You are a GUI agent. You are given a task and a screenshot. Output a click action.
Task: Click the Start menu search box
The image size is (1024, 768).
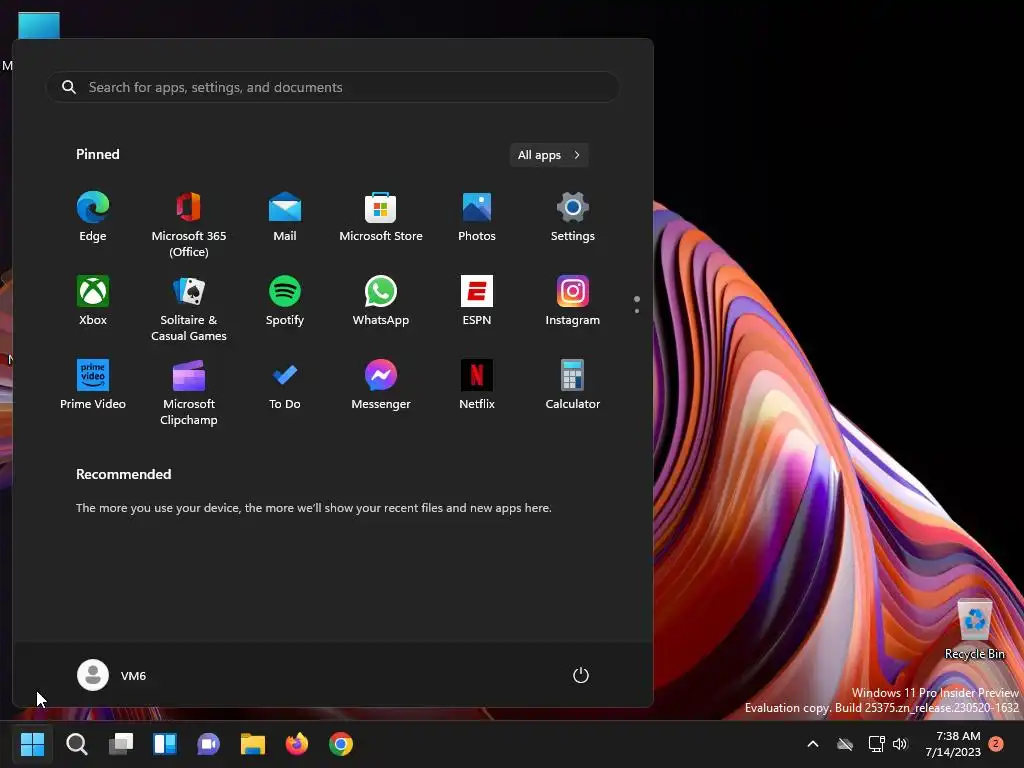(332, 87)
